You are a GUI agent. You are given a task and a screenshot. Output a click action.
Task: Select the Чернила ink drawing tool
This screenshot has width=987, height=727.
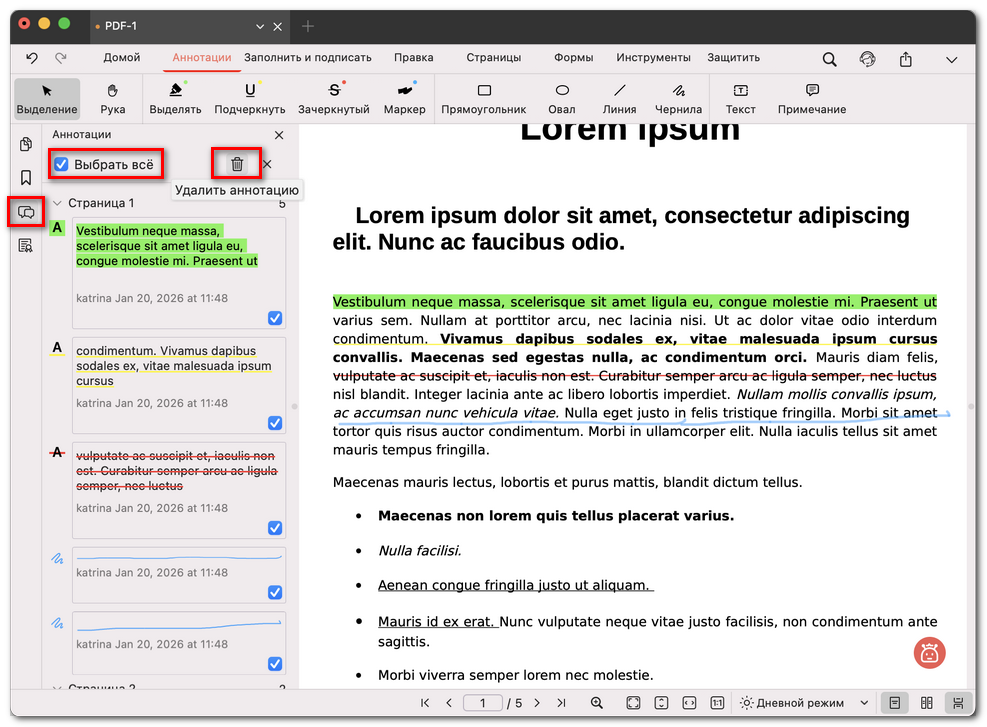(678, 98)
